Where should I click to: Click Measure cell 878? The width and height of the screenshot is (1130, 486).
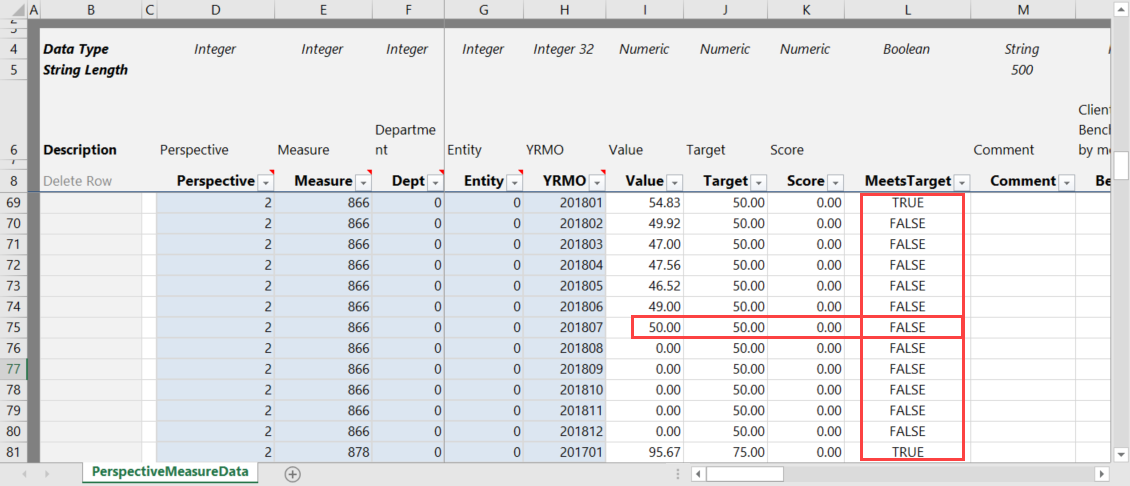pyautogui.click(x=324, y=452)
